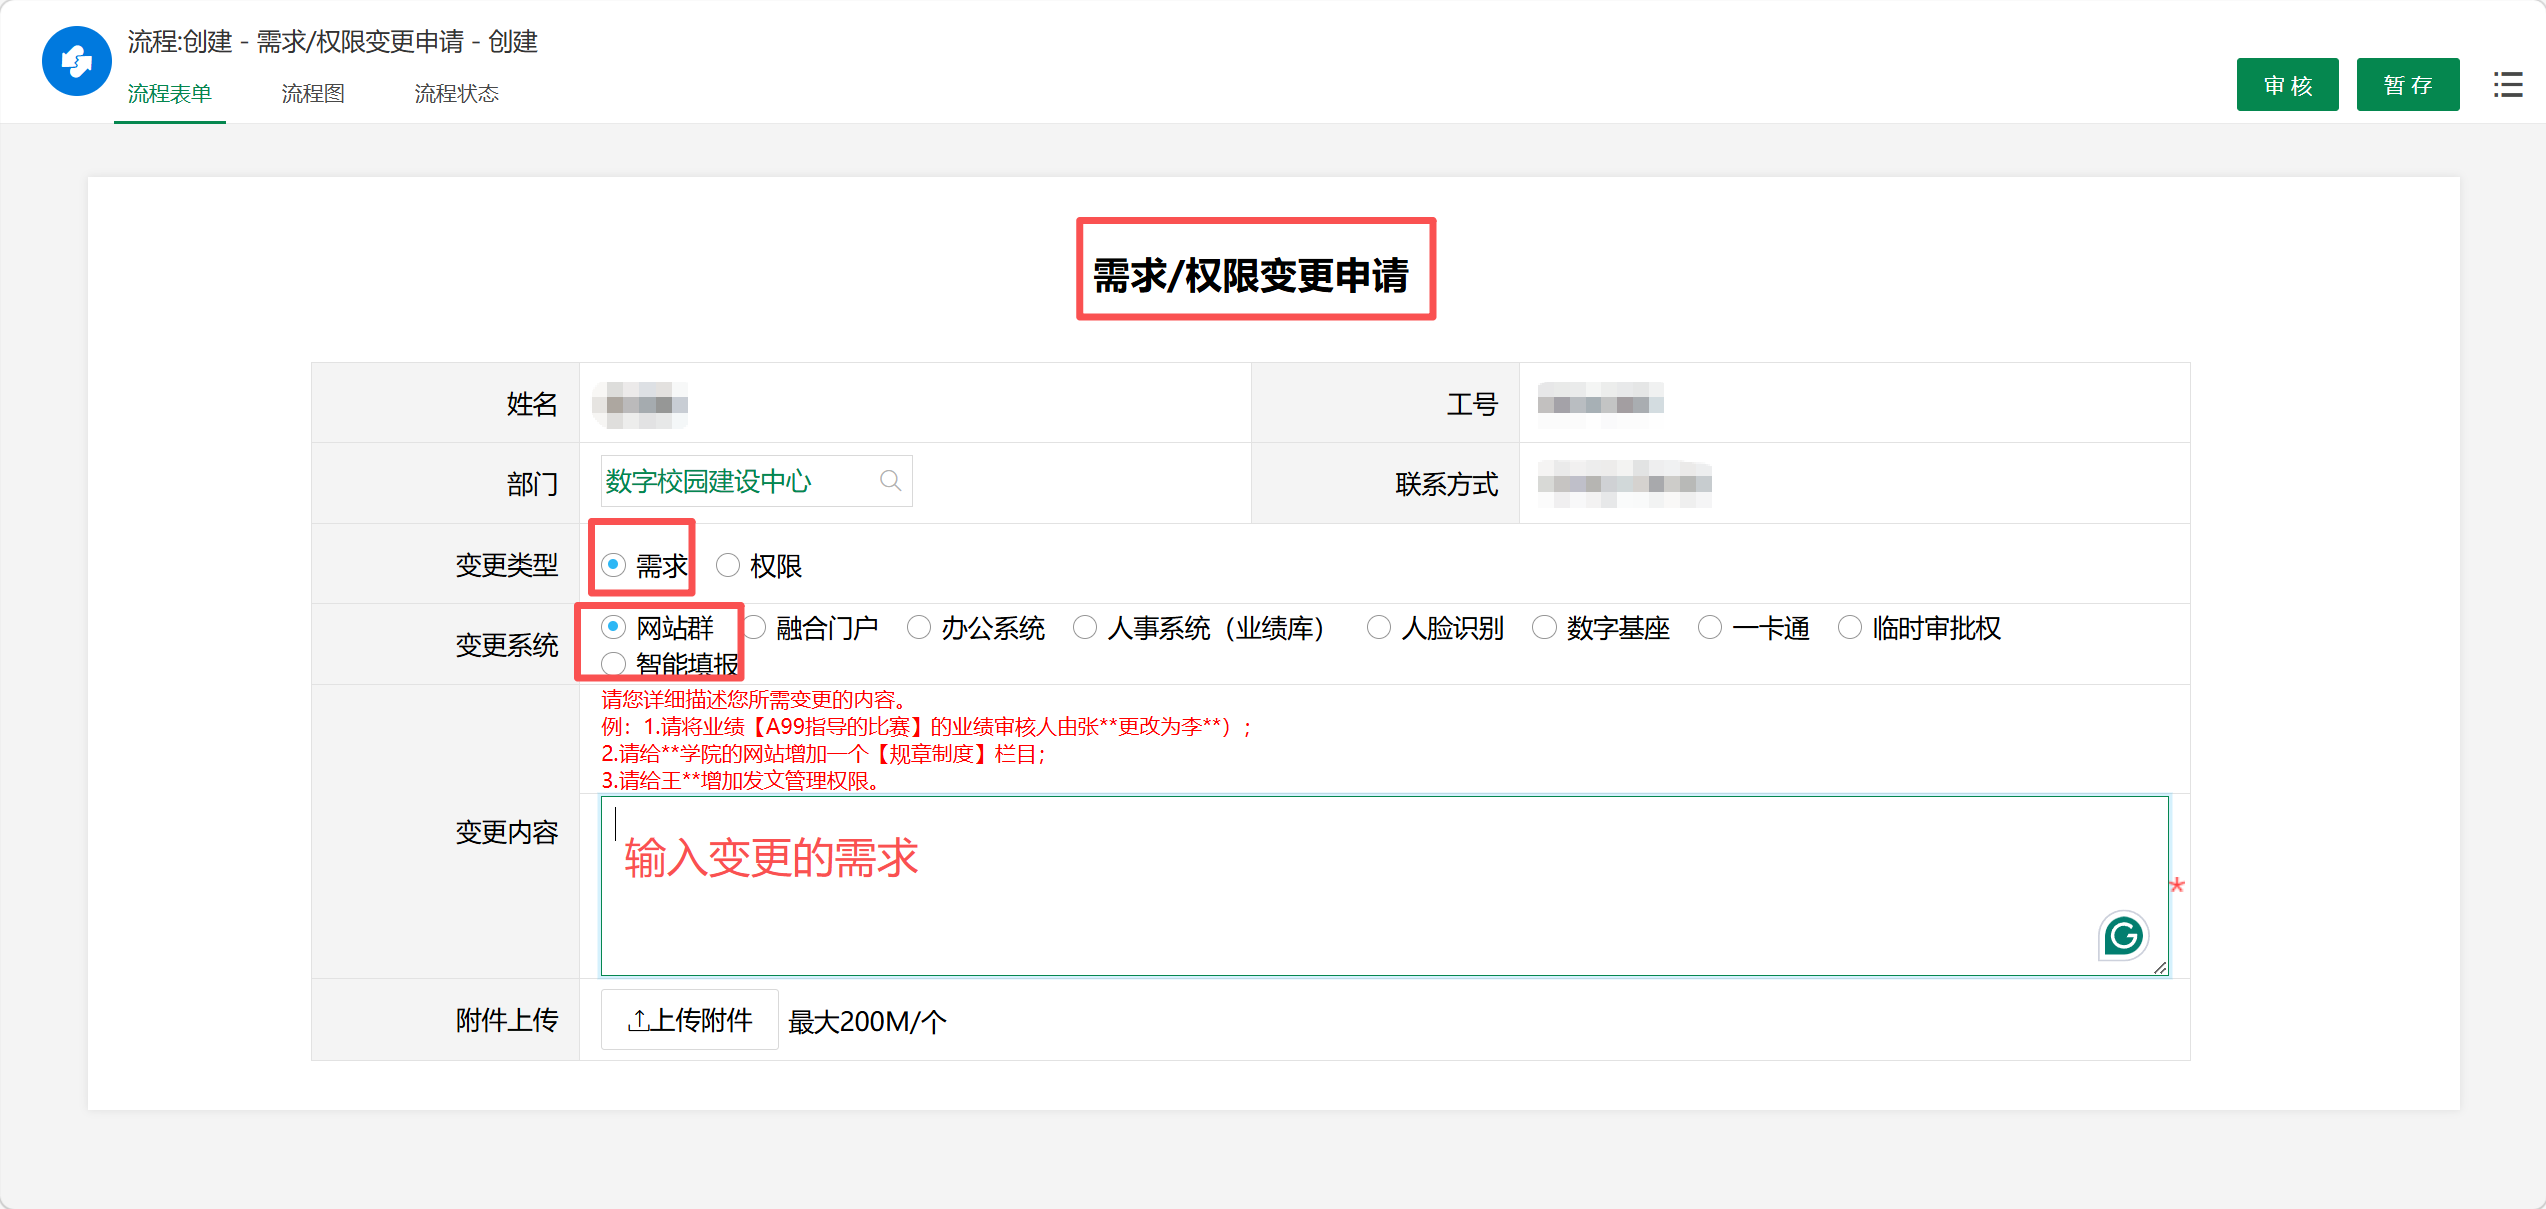The image size is (2546, 1209).
Task: Select the 权限 change type radio
Action: [x=728, y=566]
